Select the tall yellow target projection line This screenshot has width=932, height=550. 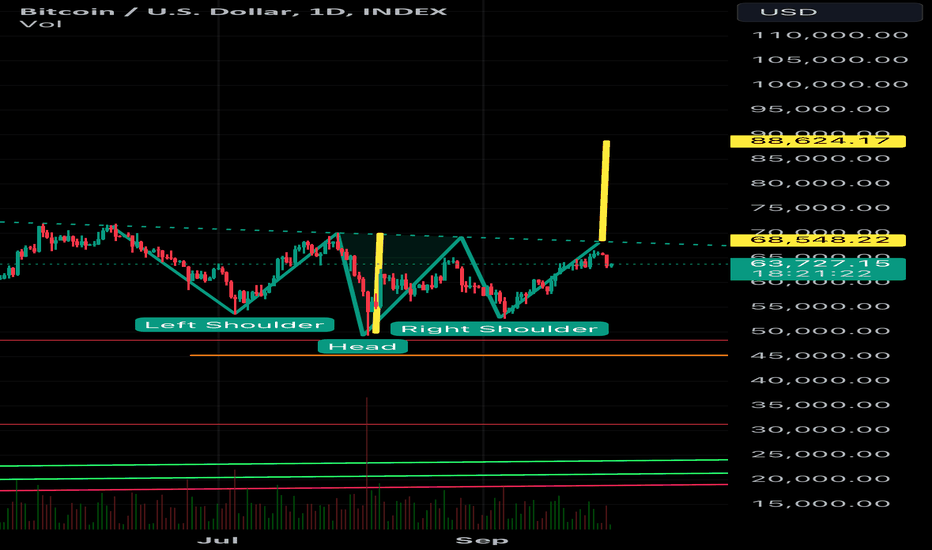pyautogui.click(x=604, y=191)
